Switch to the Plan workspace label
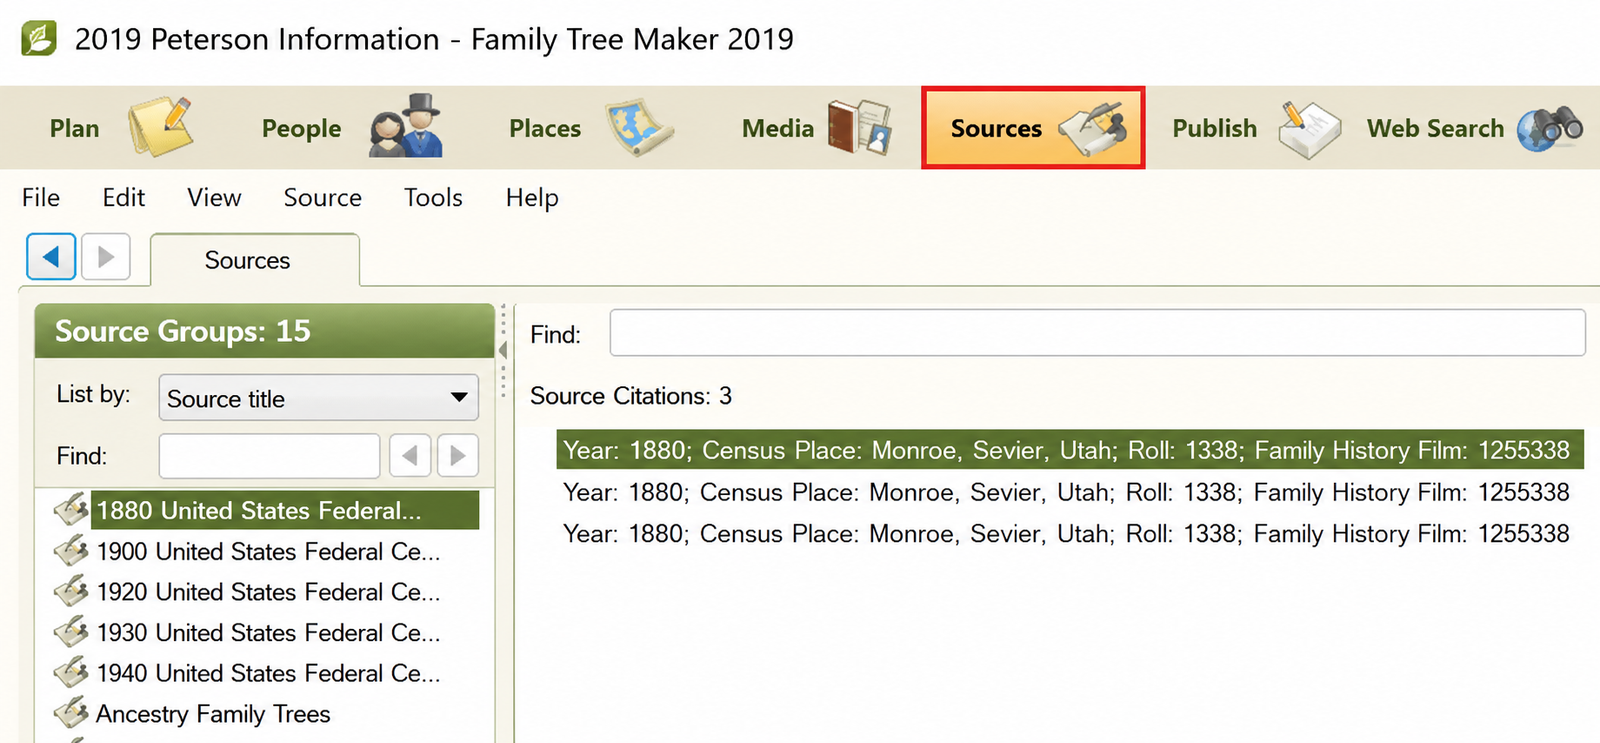1600x743 pixels. click(x=75, y=129)
